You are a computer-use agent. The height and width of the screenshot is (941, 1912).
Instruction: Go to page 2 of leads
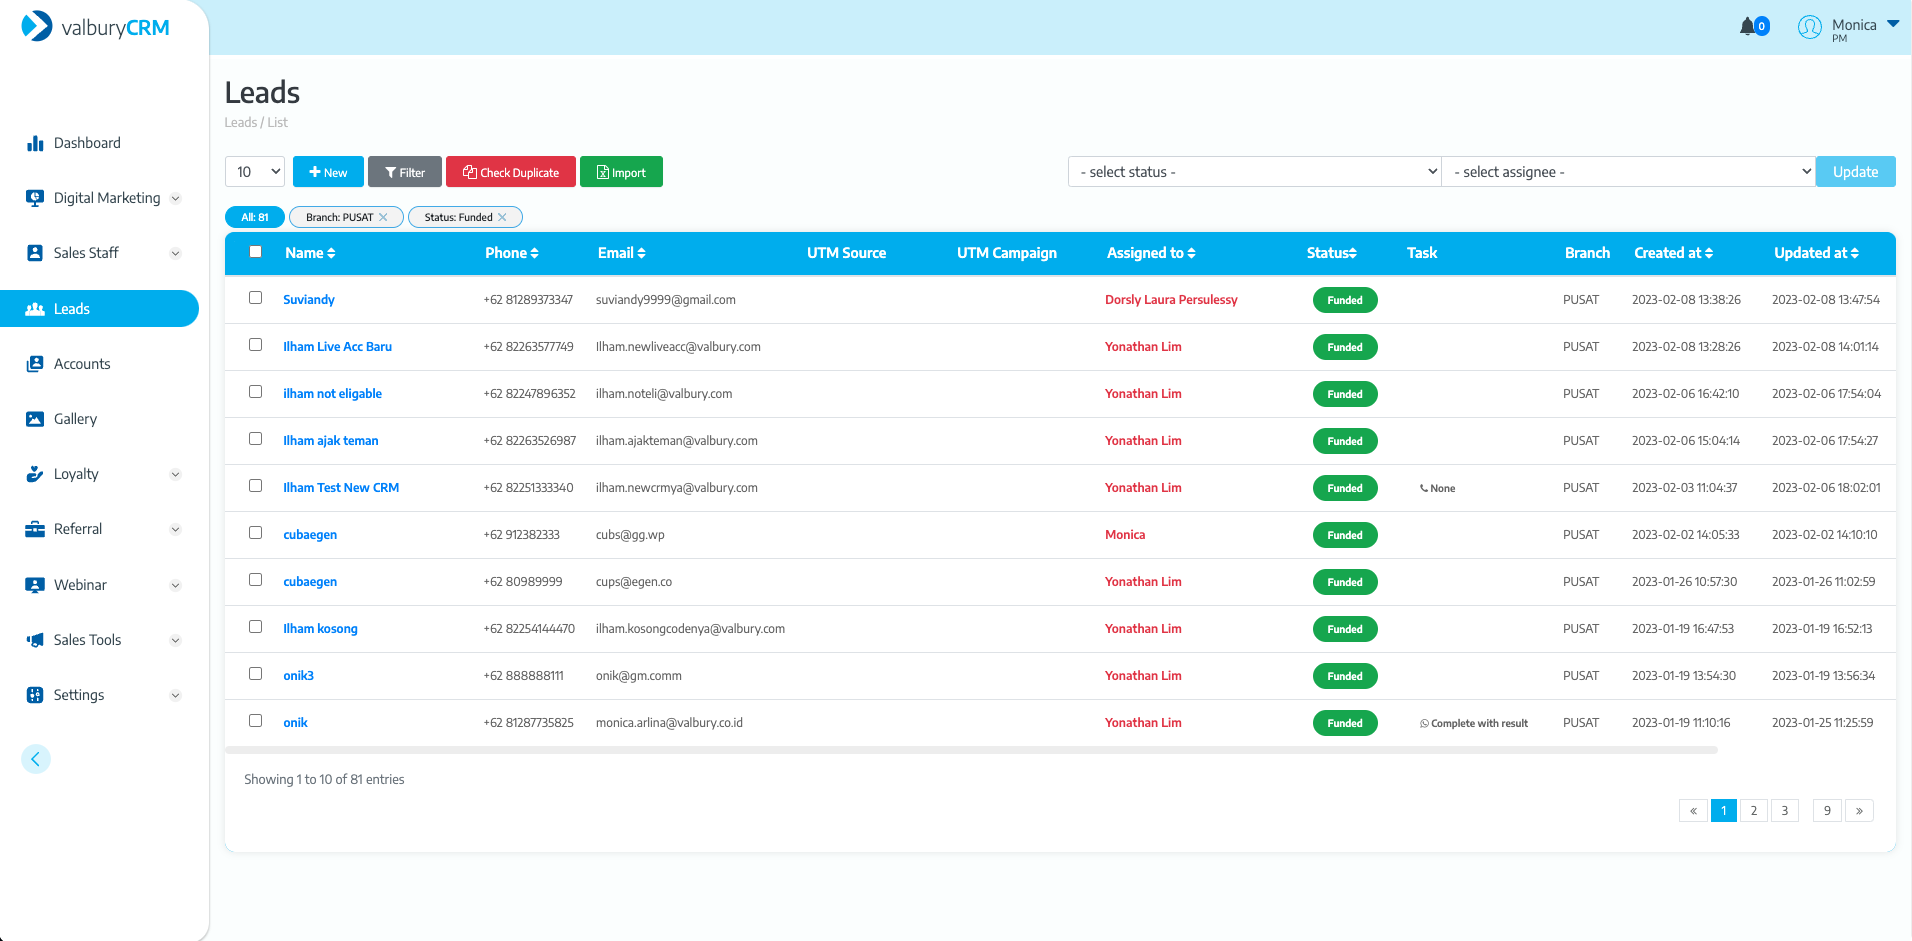coord(1753,811)
